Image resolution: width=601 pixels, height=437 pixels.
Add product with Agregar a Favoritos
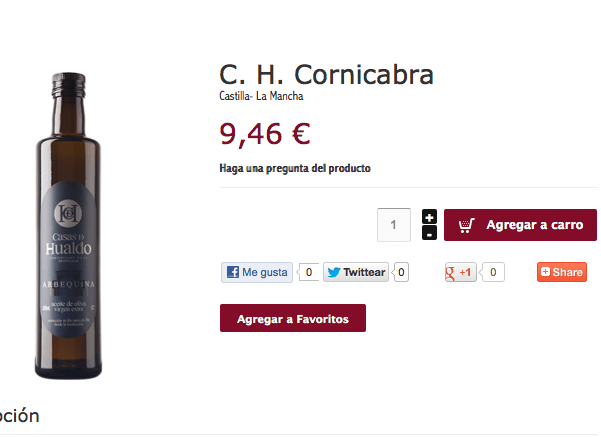click(293, 318)
